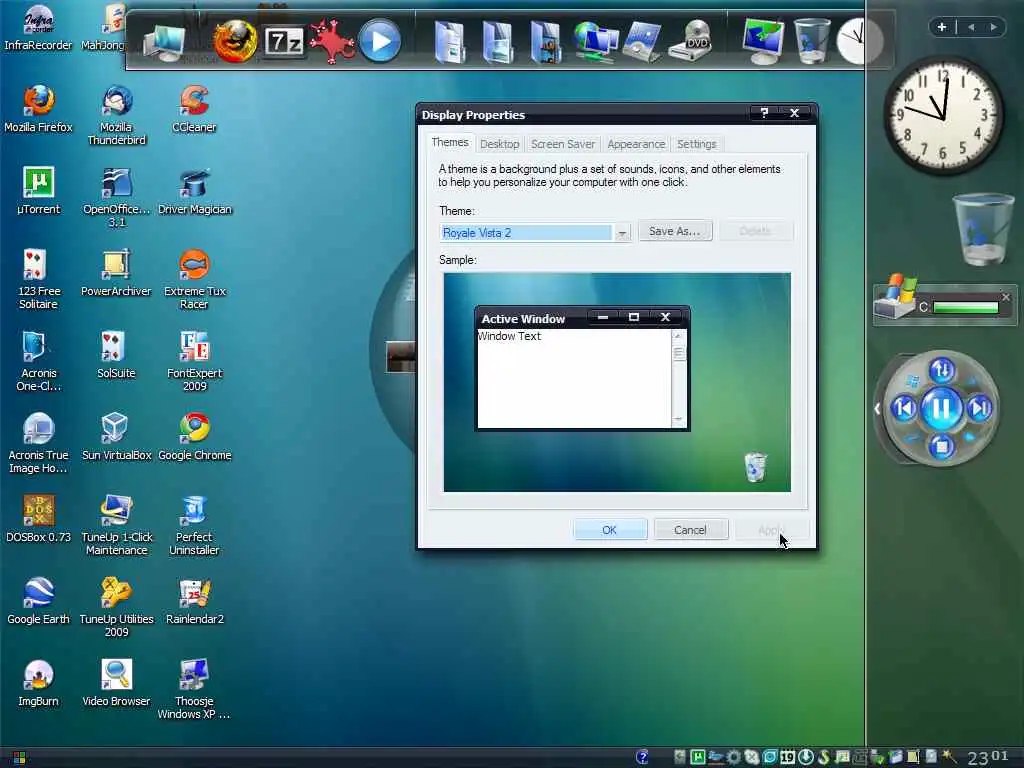Click Save As theme button
This screenshot has width=1024, height=768.
click(x=675, y=231)
